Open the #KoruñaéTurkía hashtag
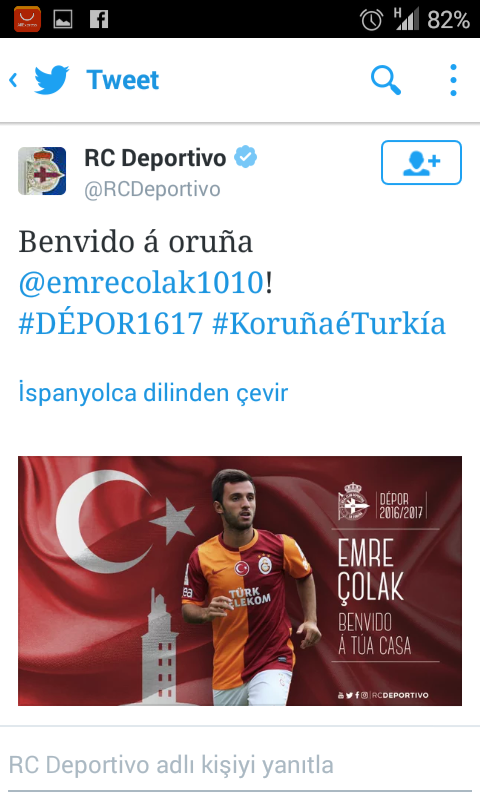Viewport: 480px width, 800px height. click(x=329, y=323)
